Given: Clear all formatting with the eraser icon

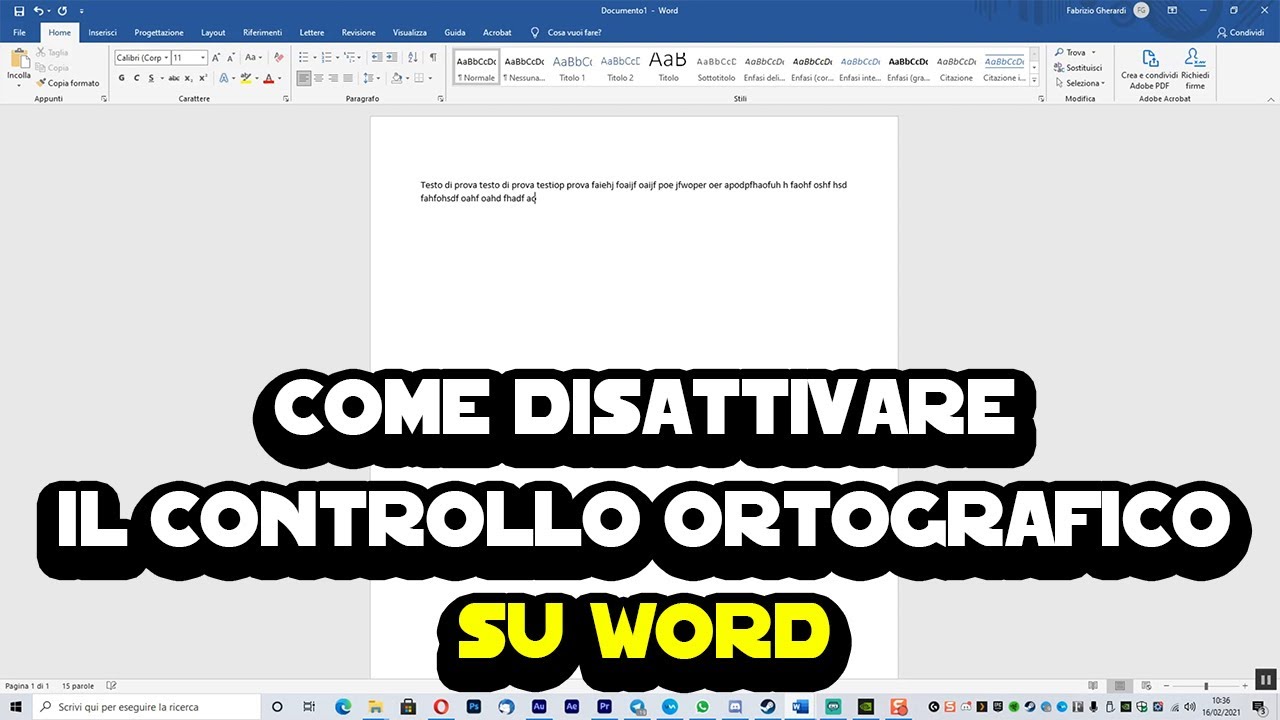Looking at the screenshot, I should click(x=277, y=58).
